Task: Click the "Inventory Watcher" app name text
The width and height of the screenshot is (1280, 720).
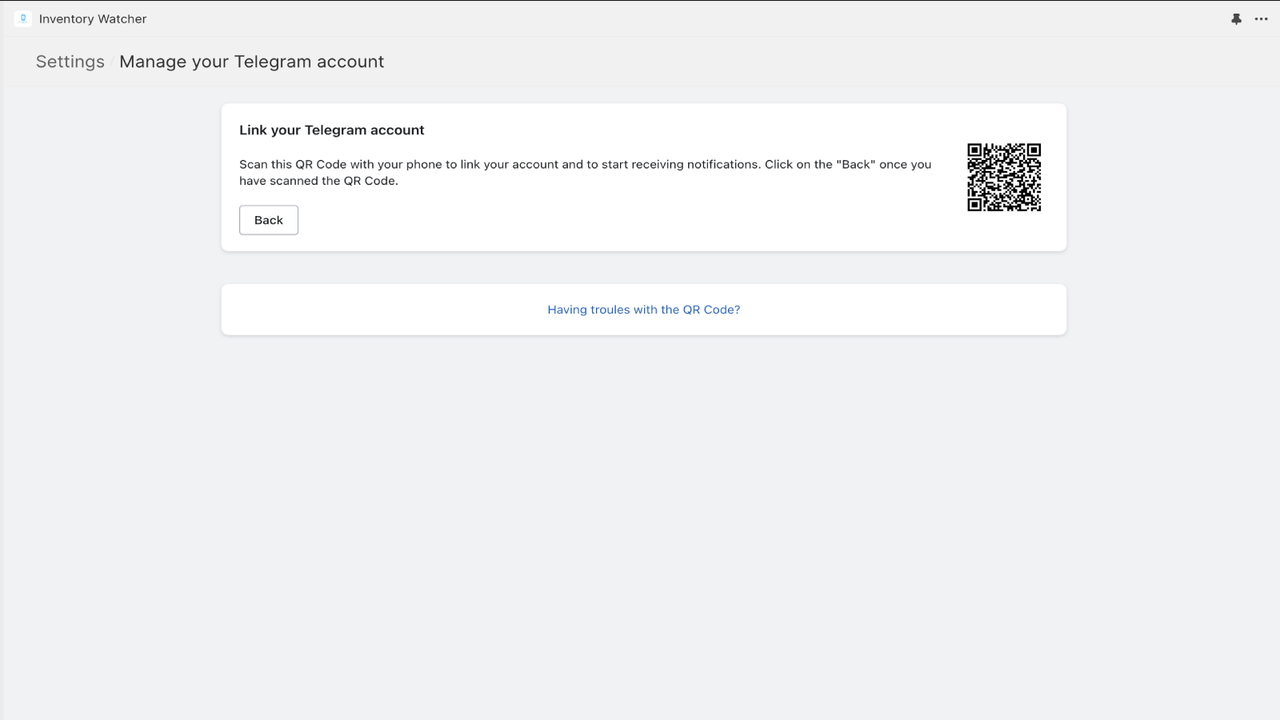Action: tap(93, 19)
